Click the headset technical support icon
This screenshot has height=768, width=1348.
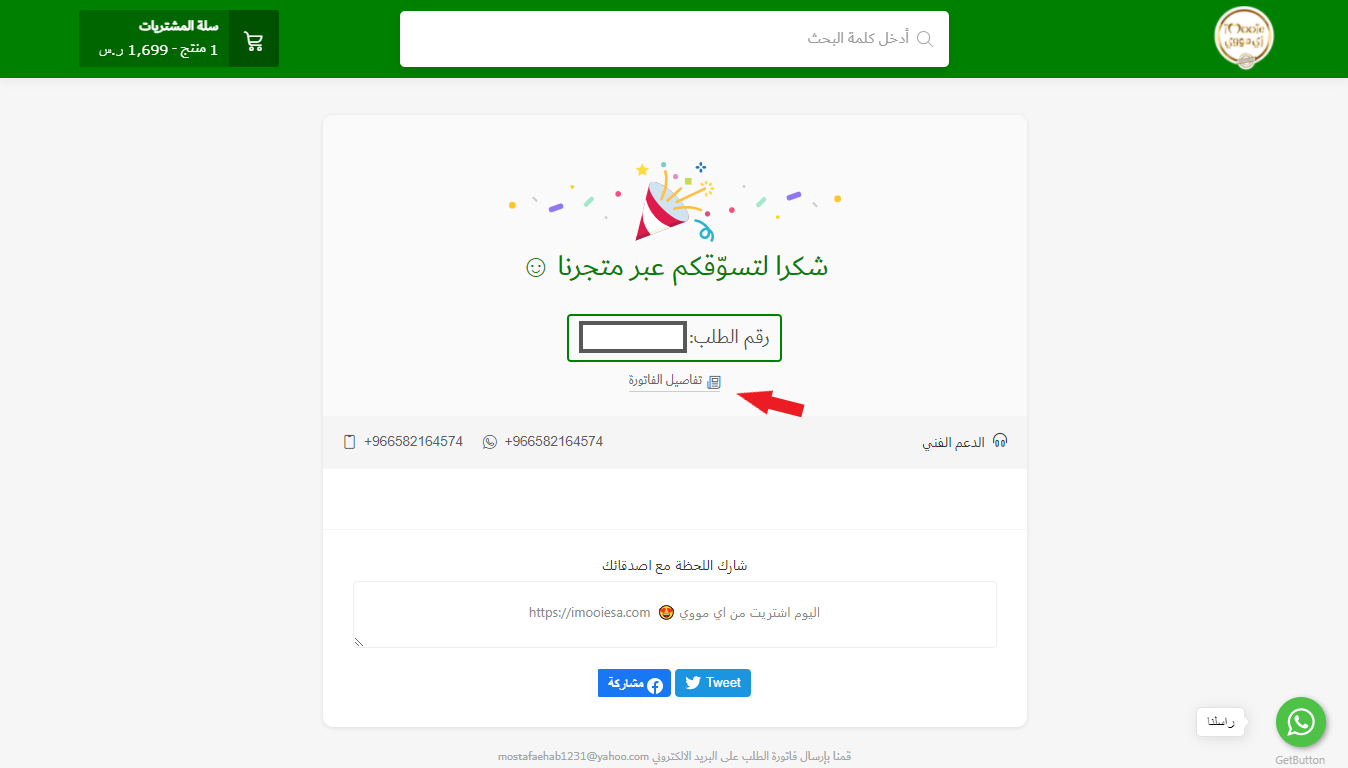[999, 441]
